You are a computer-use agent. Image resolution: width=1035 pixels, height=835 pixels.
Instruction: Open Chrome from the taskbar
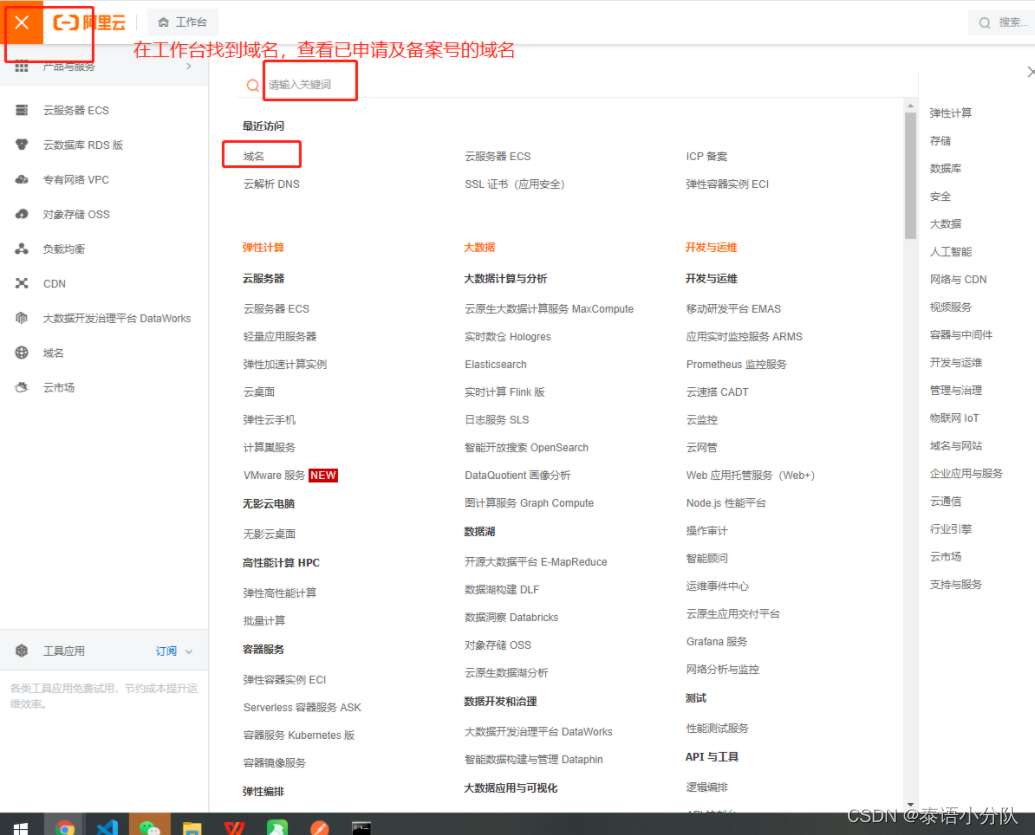65,827
